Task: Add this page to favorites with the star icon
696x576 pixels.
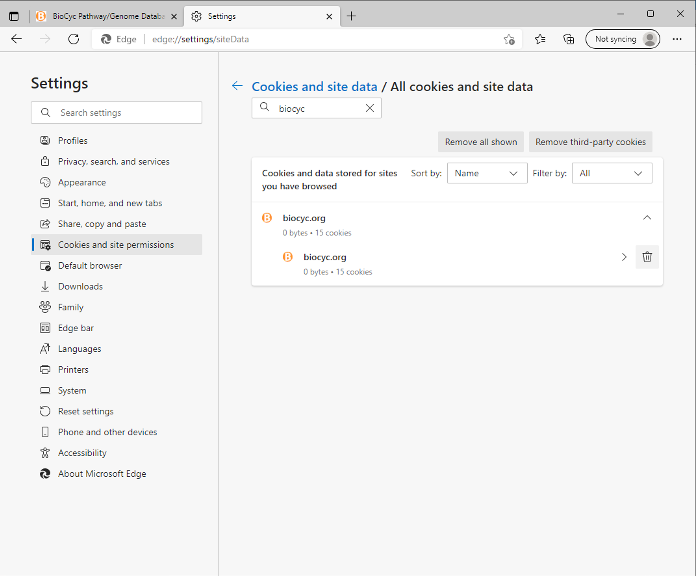Action: point(509,39)
